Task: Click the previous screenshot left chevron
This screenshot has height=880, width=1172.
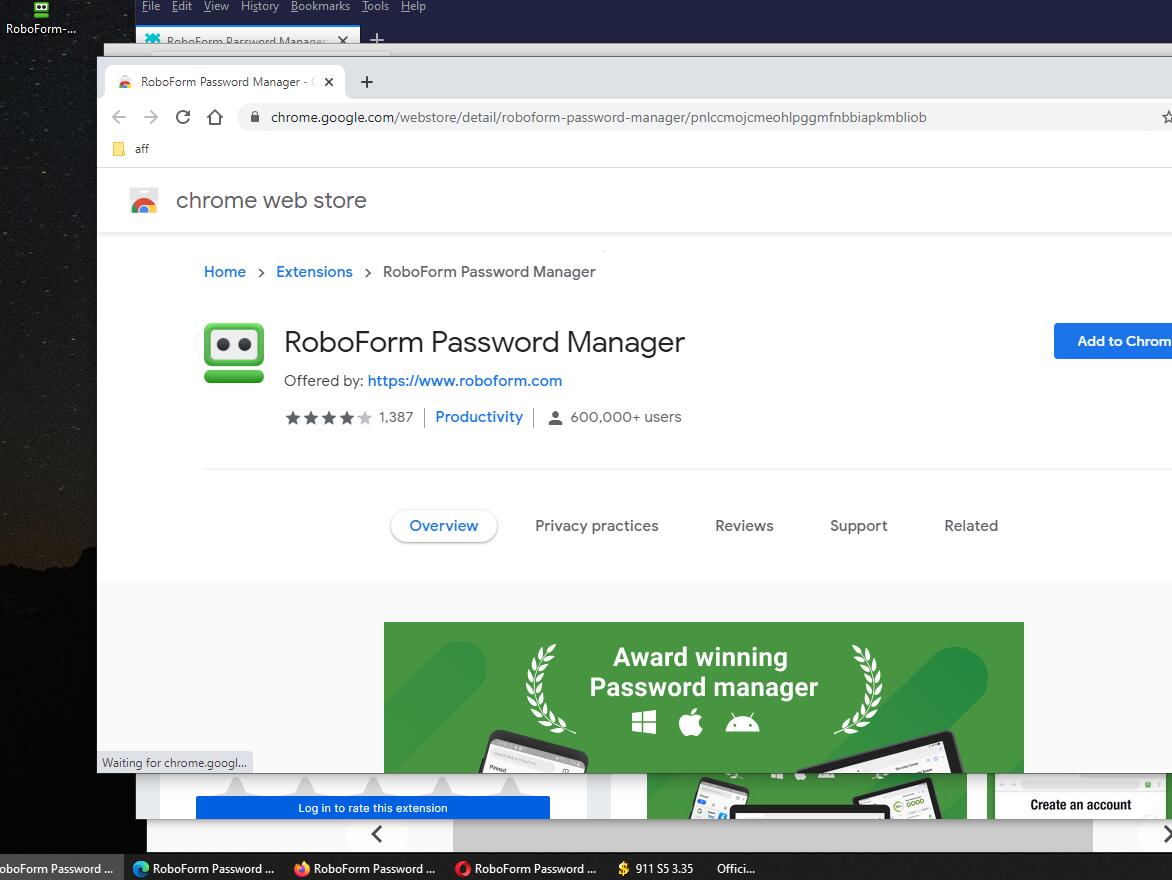Action: pos(377,834)
